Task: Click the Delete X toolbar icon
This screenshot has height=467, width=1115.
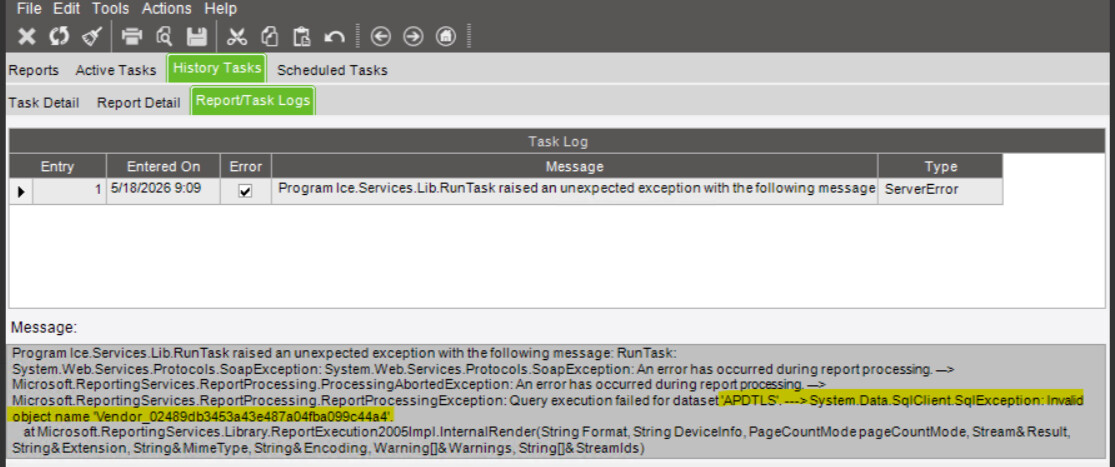Action: pos(26,36)
